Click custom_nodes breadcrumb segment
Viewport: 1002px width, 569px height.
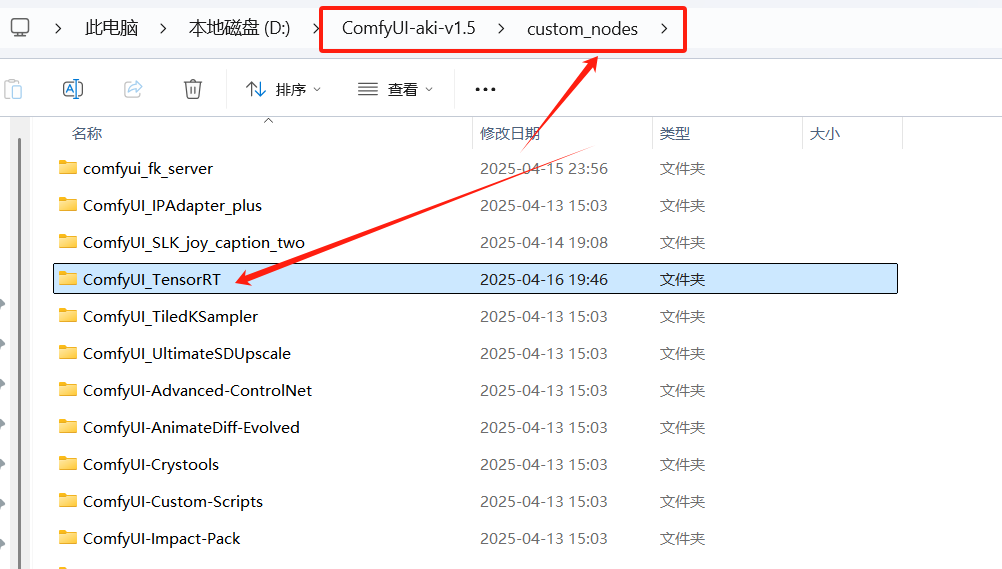click(x=582, y=29)
